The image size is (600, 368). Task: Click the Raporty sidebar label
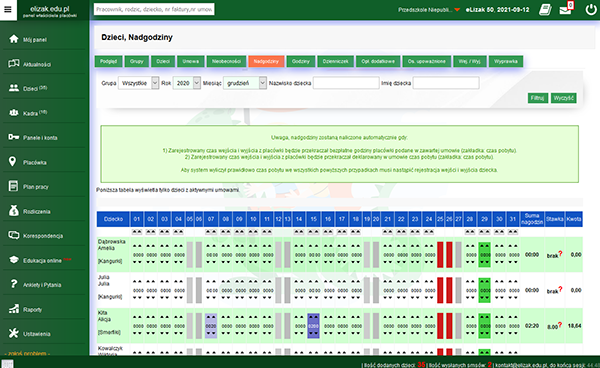click(x=32, y=309)
